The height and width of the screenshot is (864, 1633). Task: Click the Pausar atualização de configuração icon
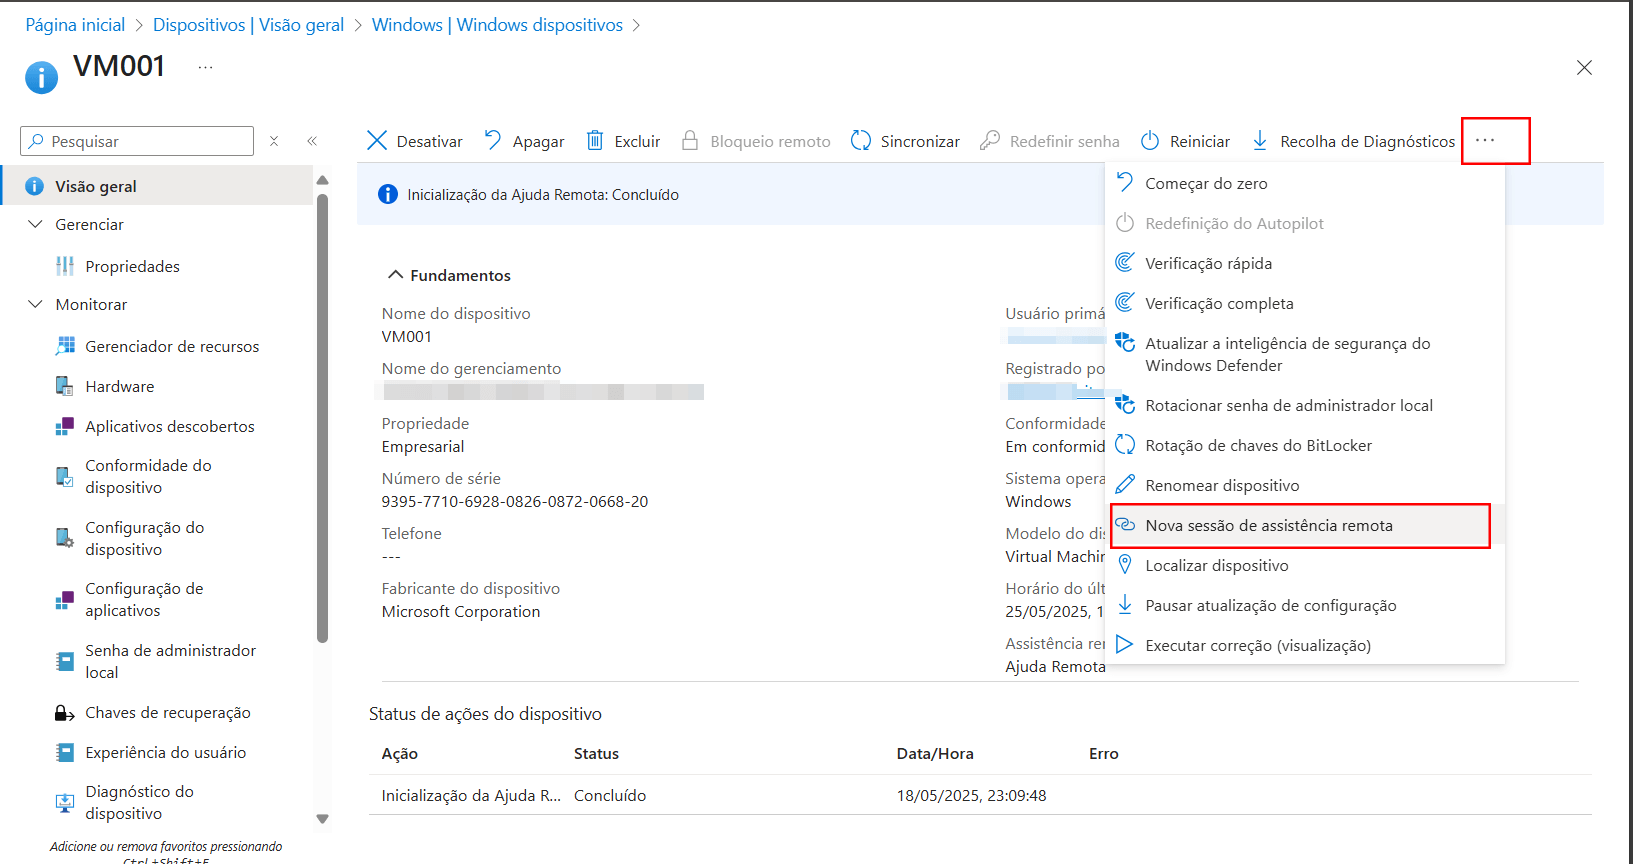1125,605
